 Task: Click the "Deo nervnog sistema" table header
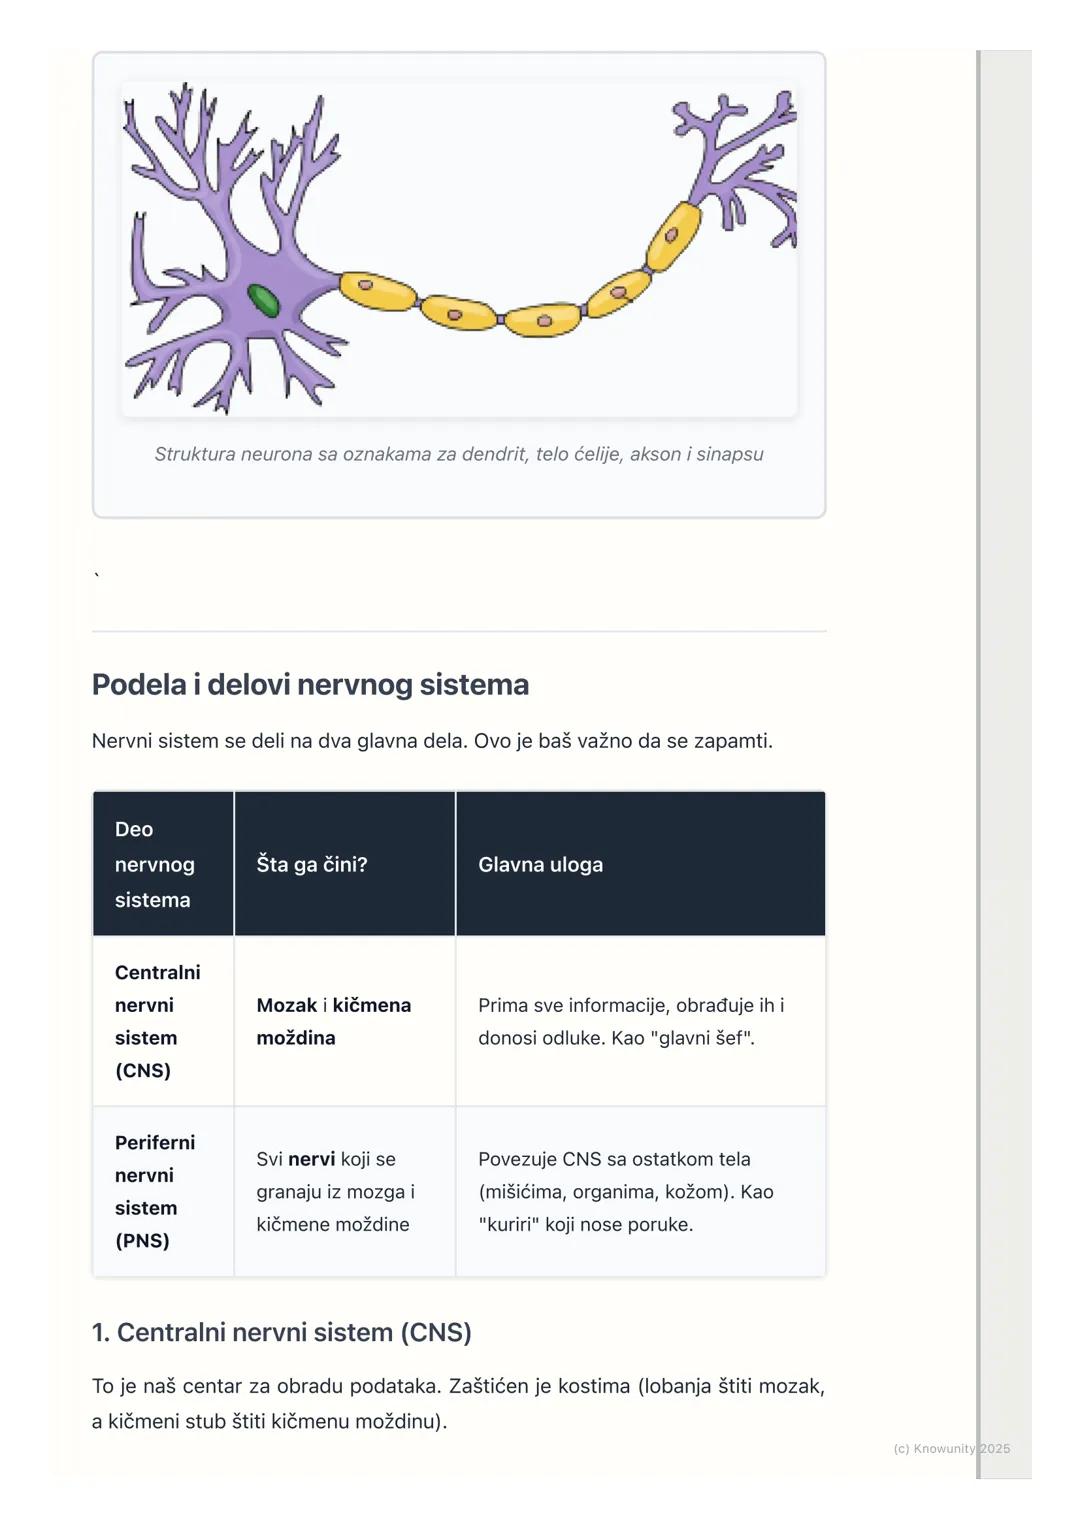tap(155, 864)
